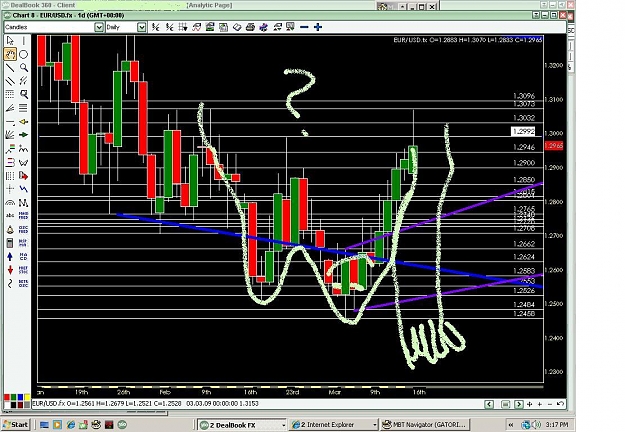The image size is (625, 432).
Task: Click the volume tray icon
Action: click(x=536, y=425)
